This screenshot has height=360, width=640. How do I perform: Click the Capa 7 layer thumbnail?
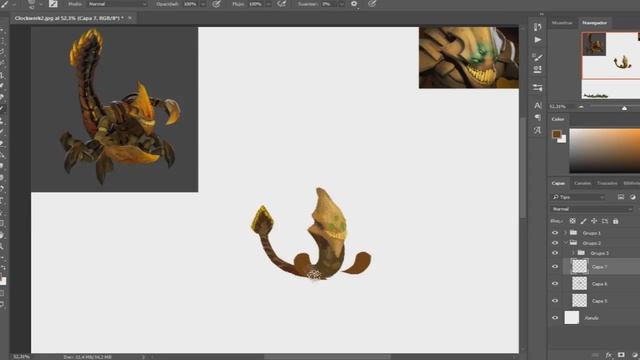click(580, 267)
